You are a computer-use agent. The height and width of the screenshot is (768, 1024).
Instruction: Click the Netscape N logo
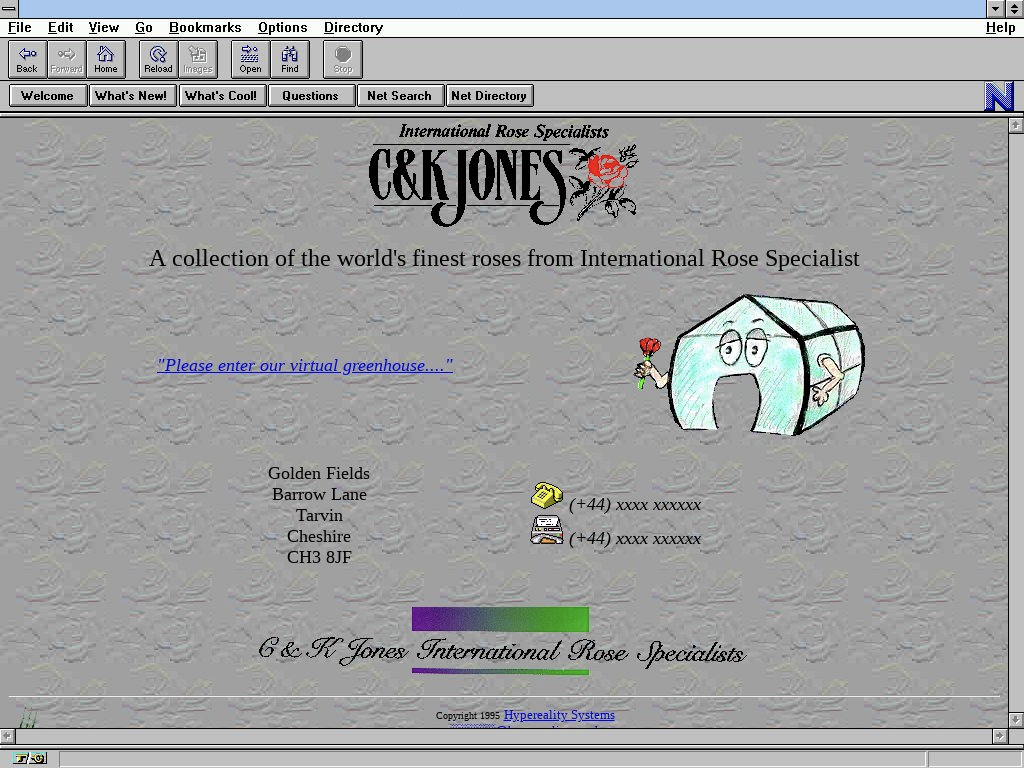(x=999, y=96)
